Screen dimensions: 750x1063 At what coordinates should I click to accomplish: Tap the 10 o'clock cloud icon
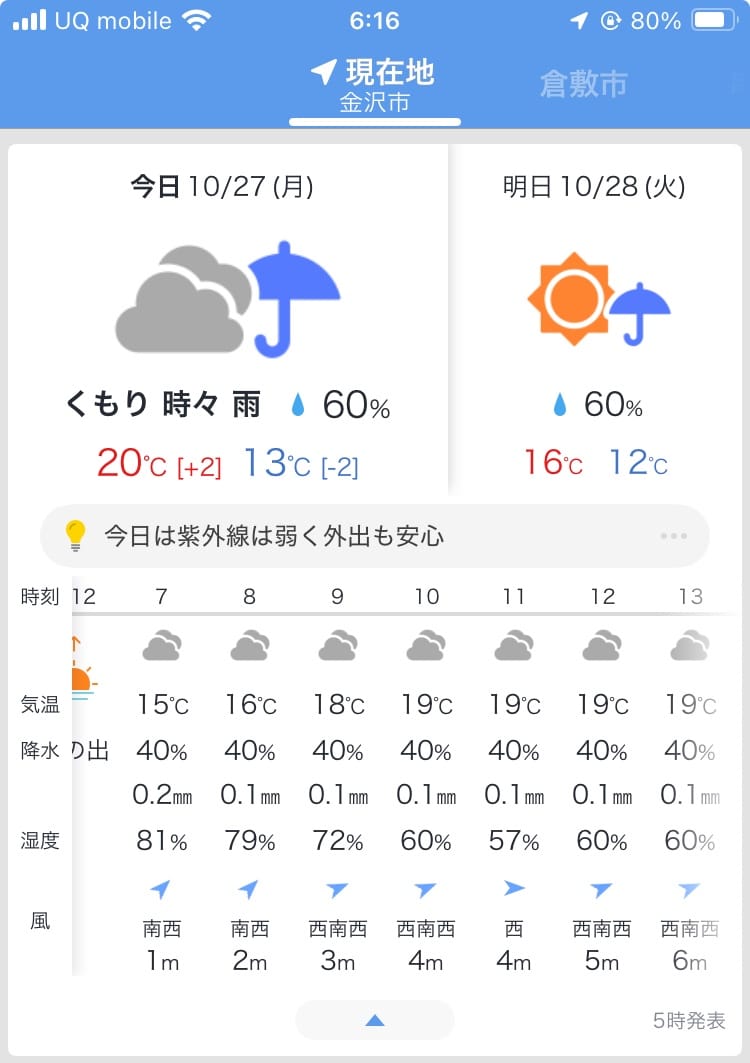pyautogui.click(x=426, y=646)
